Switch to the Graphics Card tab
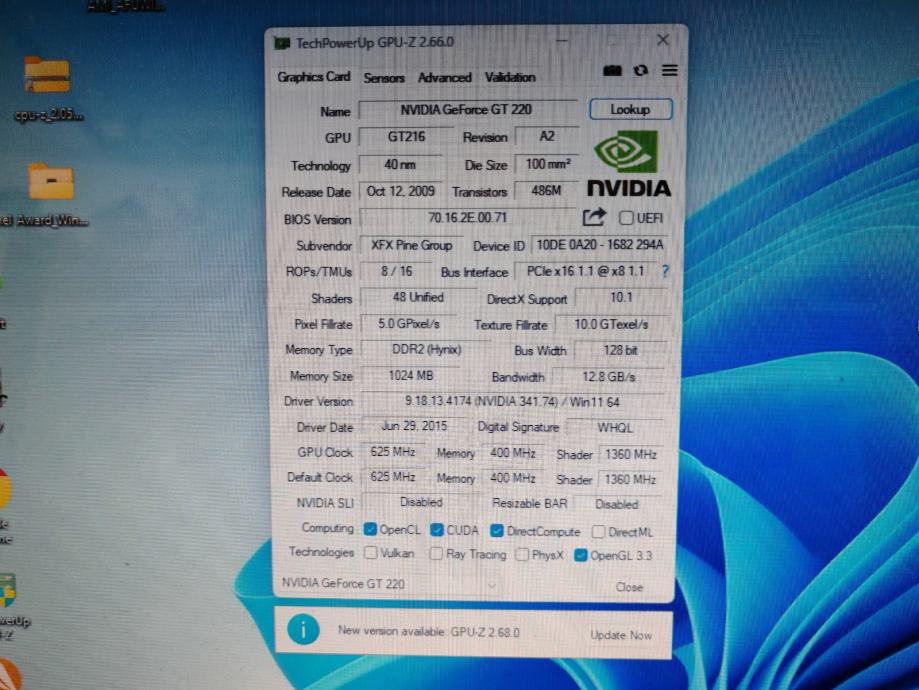Image resolution: width=919 pixels, height=690 pixels. click(x=314, y=77)
